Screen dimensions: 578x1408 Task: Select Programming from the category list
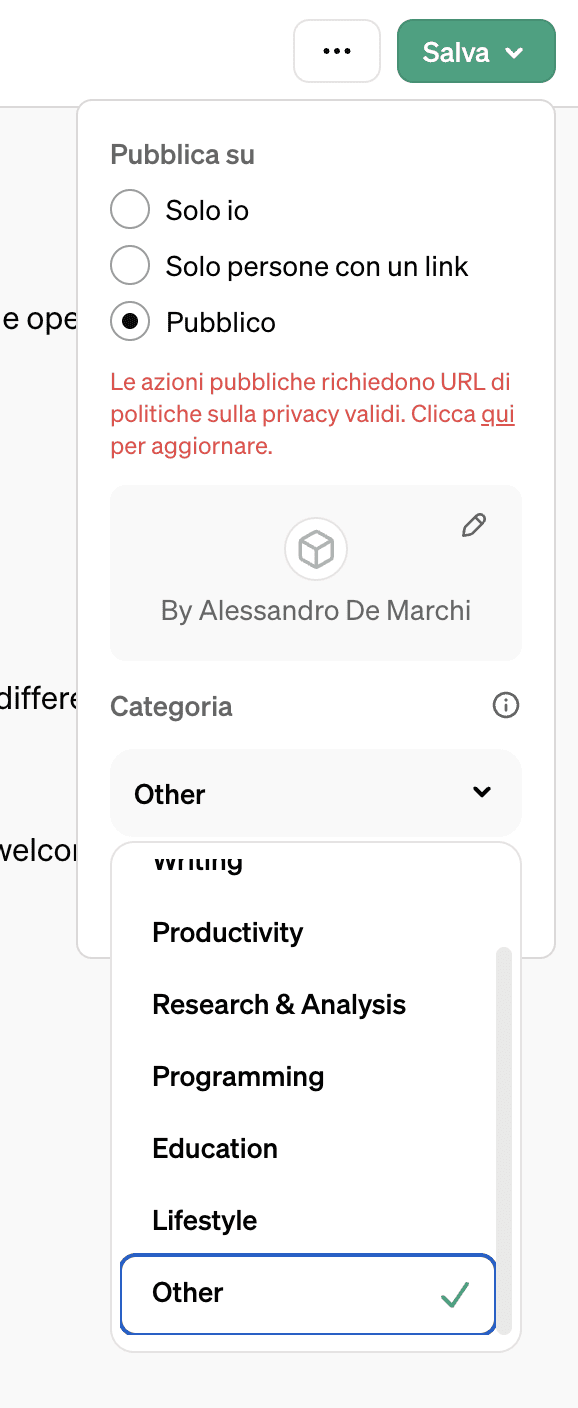click(238, 1076)
